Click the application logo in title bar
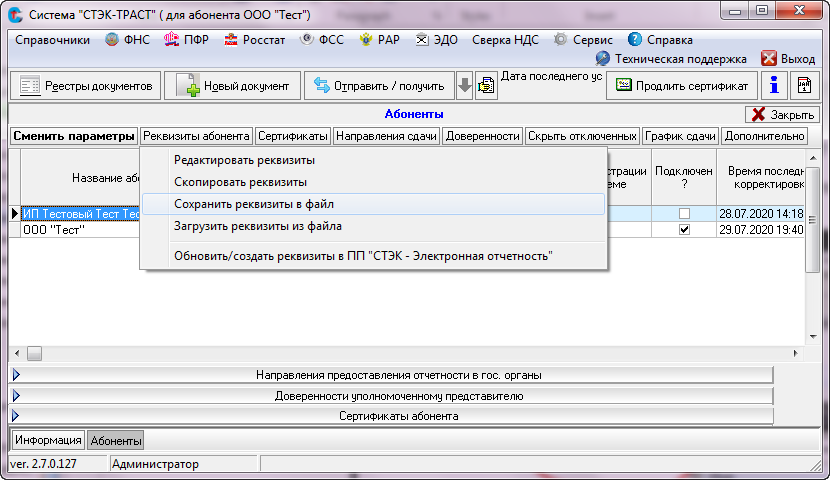This screenshot has width=830, height=480. [x=15, y=15]
